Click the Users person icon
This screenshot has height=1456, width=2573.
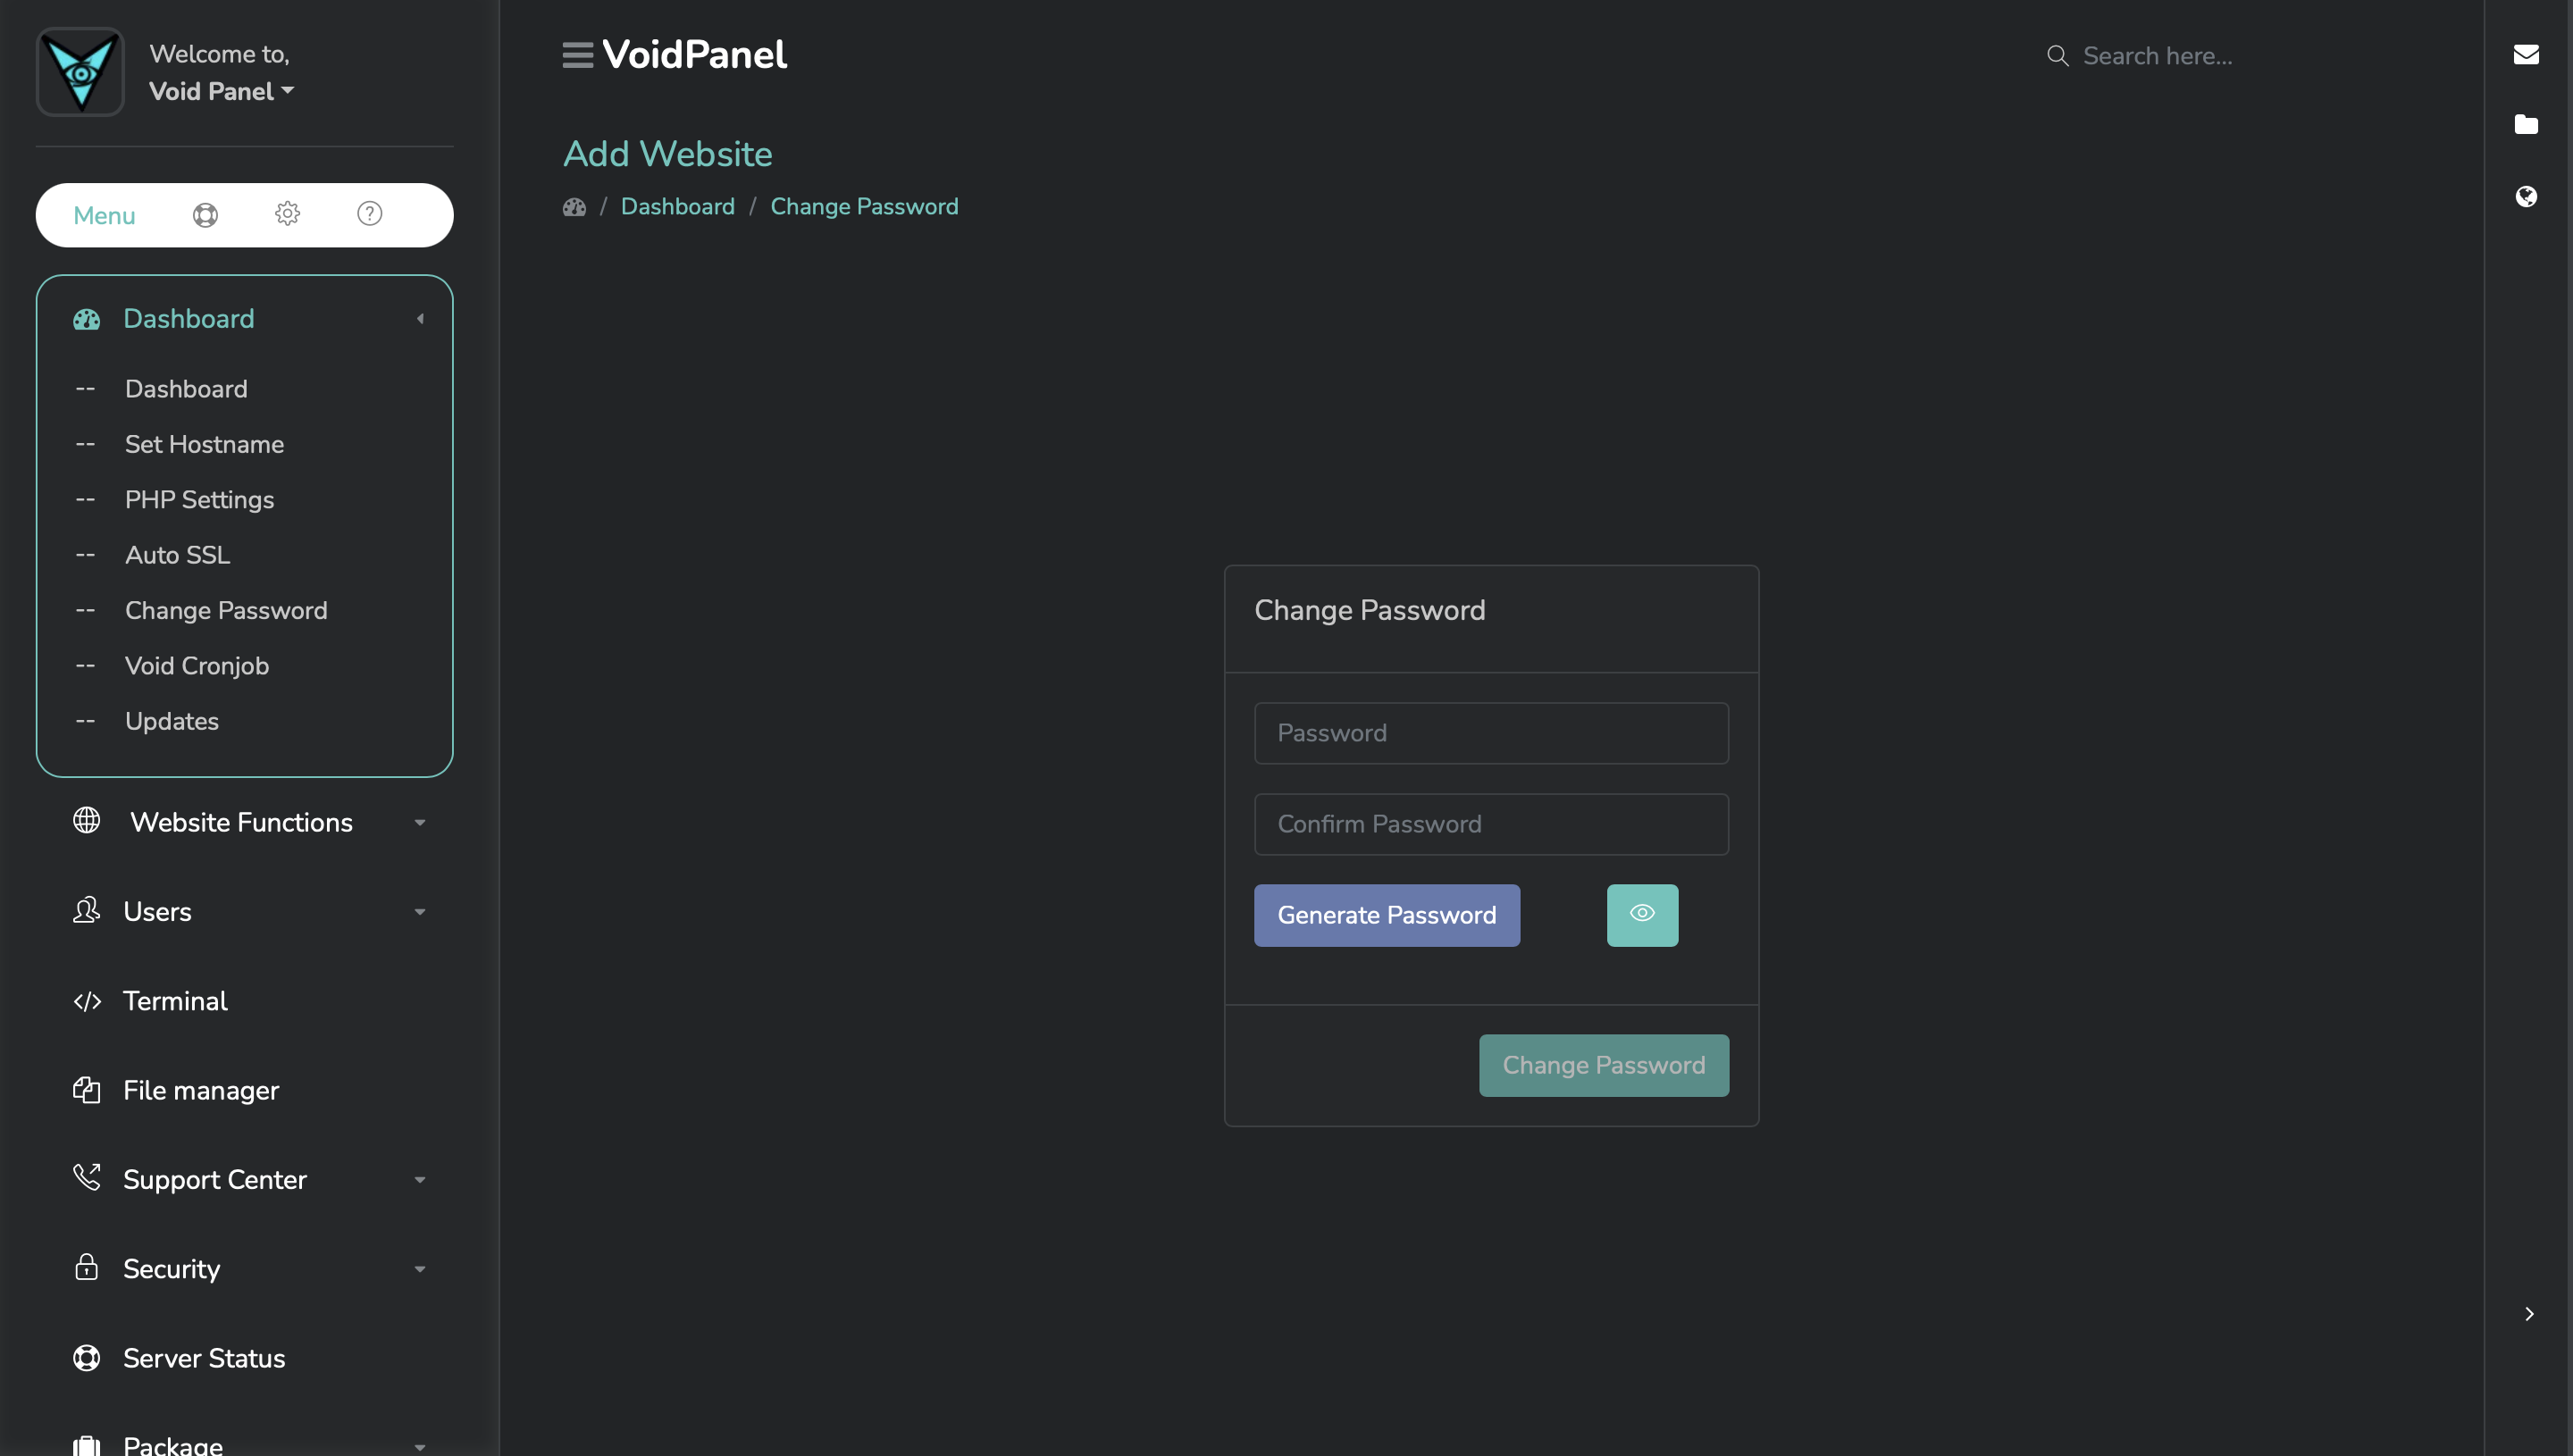86,910
